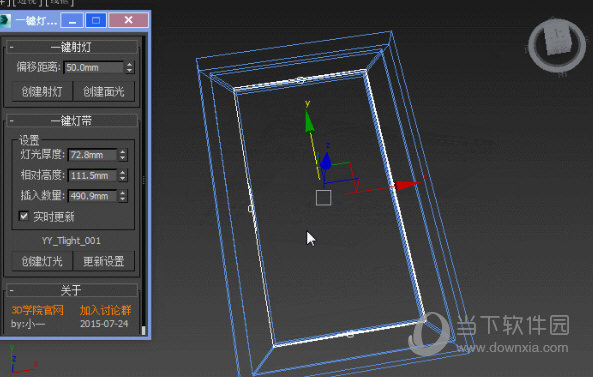
Task: Collapse the 一键灯带 rollout
Action: click(12, 121)
